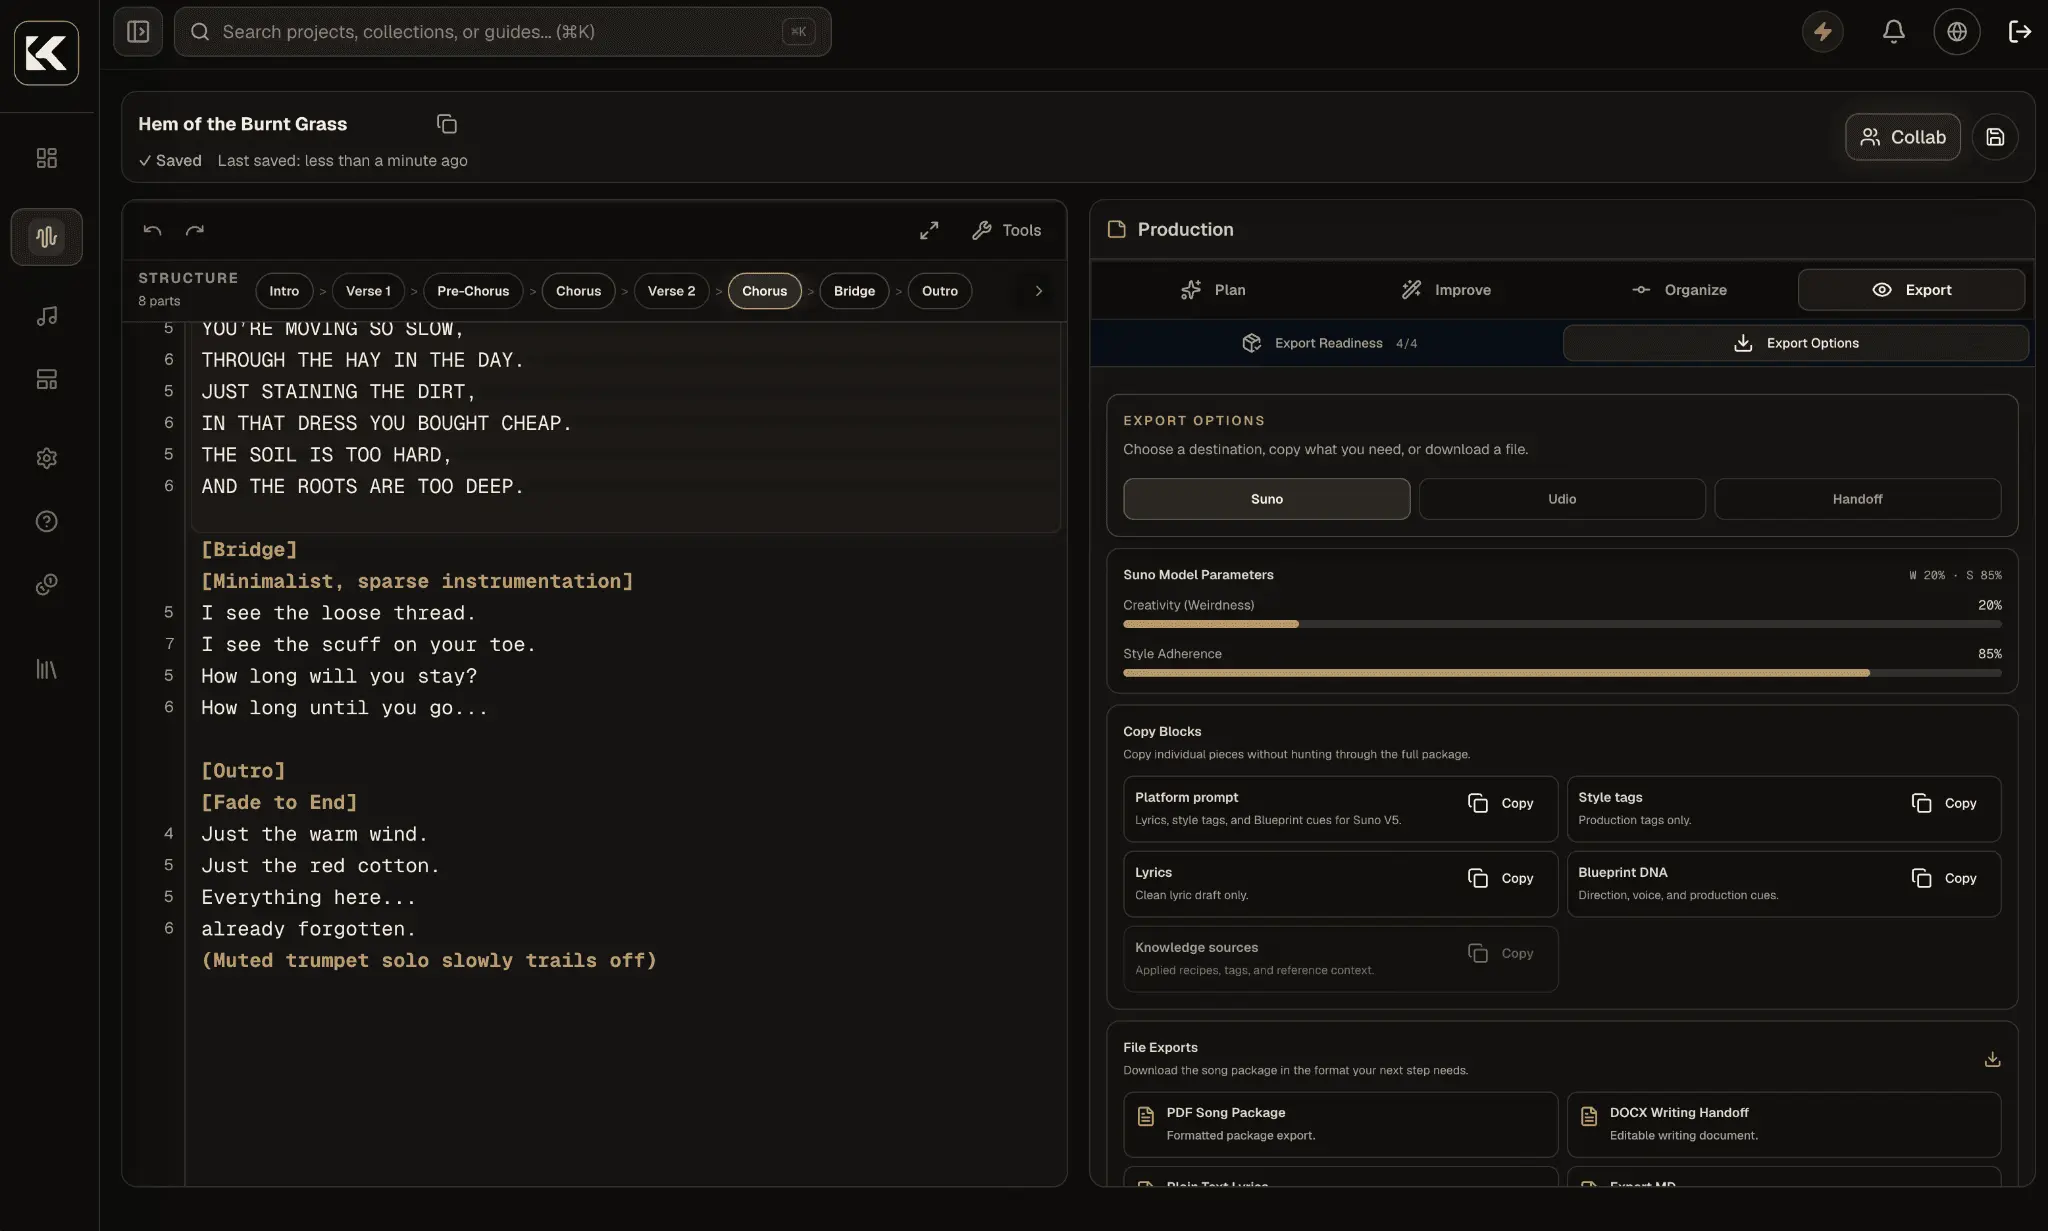Viewport: 2048px width, 1231px height.
Task: Click the lightning bolt icon
Action: click(1823, 32)
